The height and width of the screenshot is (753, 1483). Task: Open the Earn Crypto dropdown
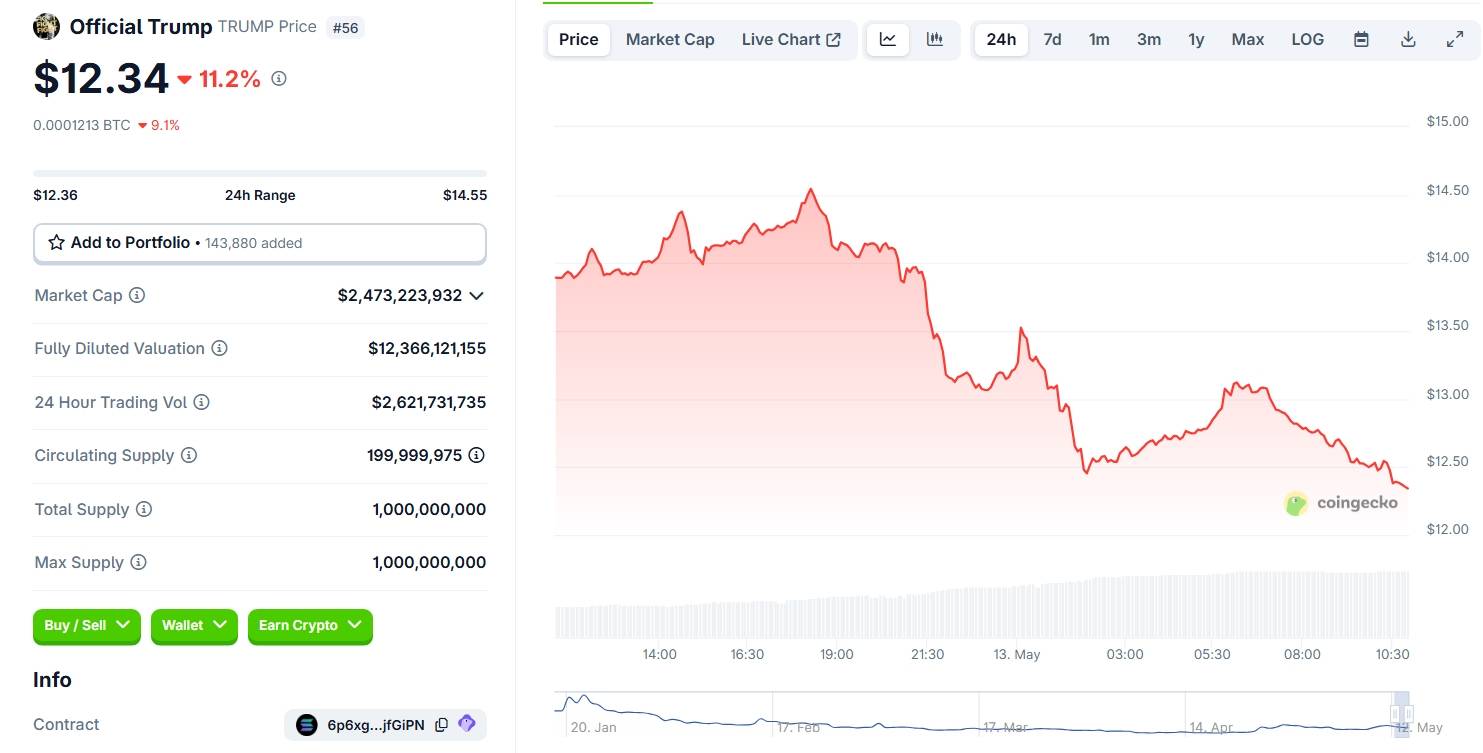tap(310, 625)
